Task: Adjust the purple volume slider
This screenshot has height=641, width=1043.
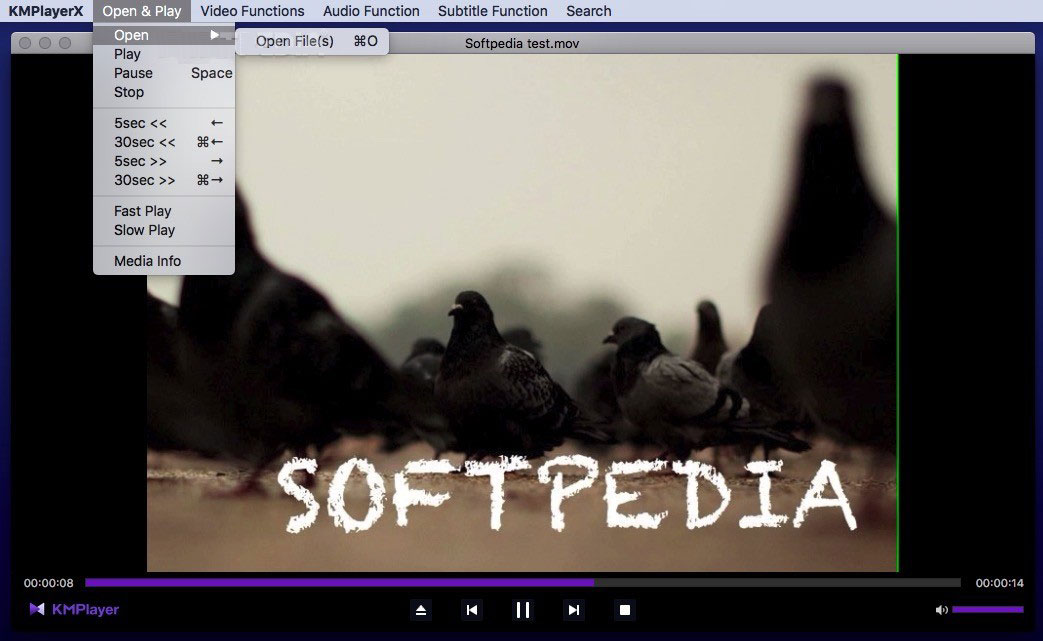Action: point(987,610)
